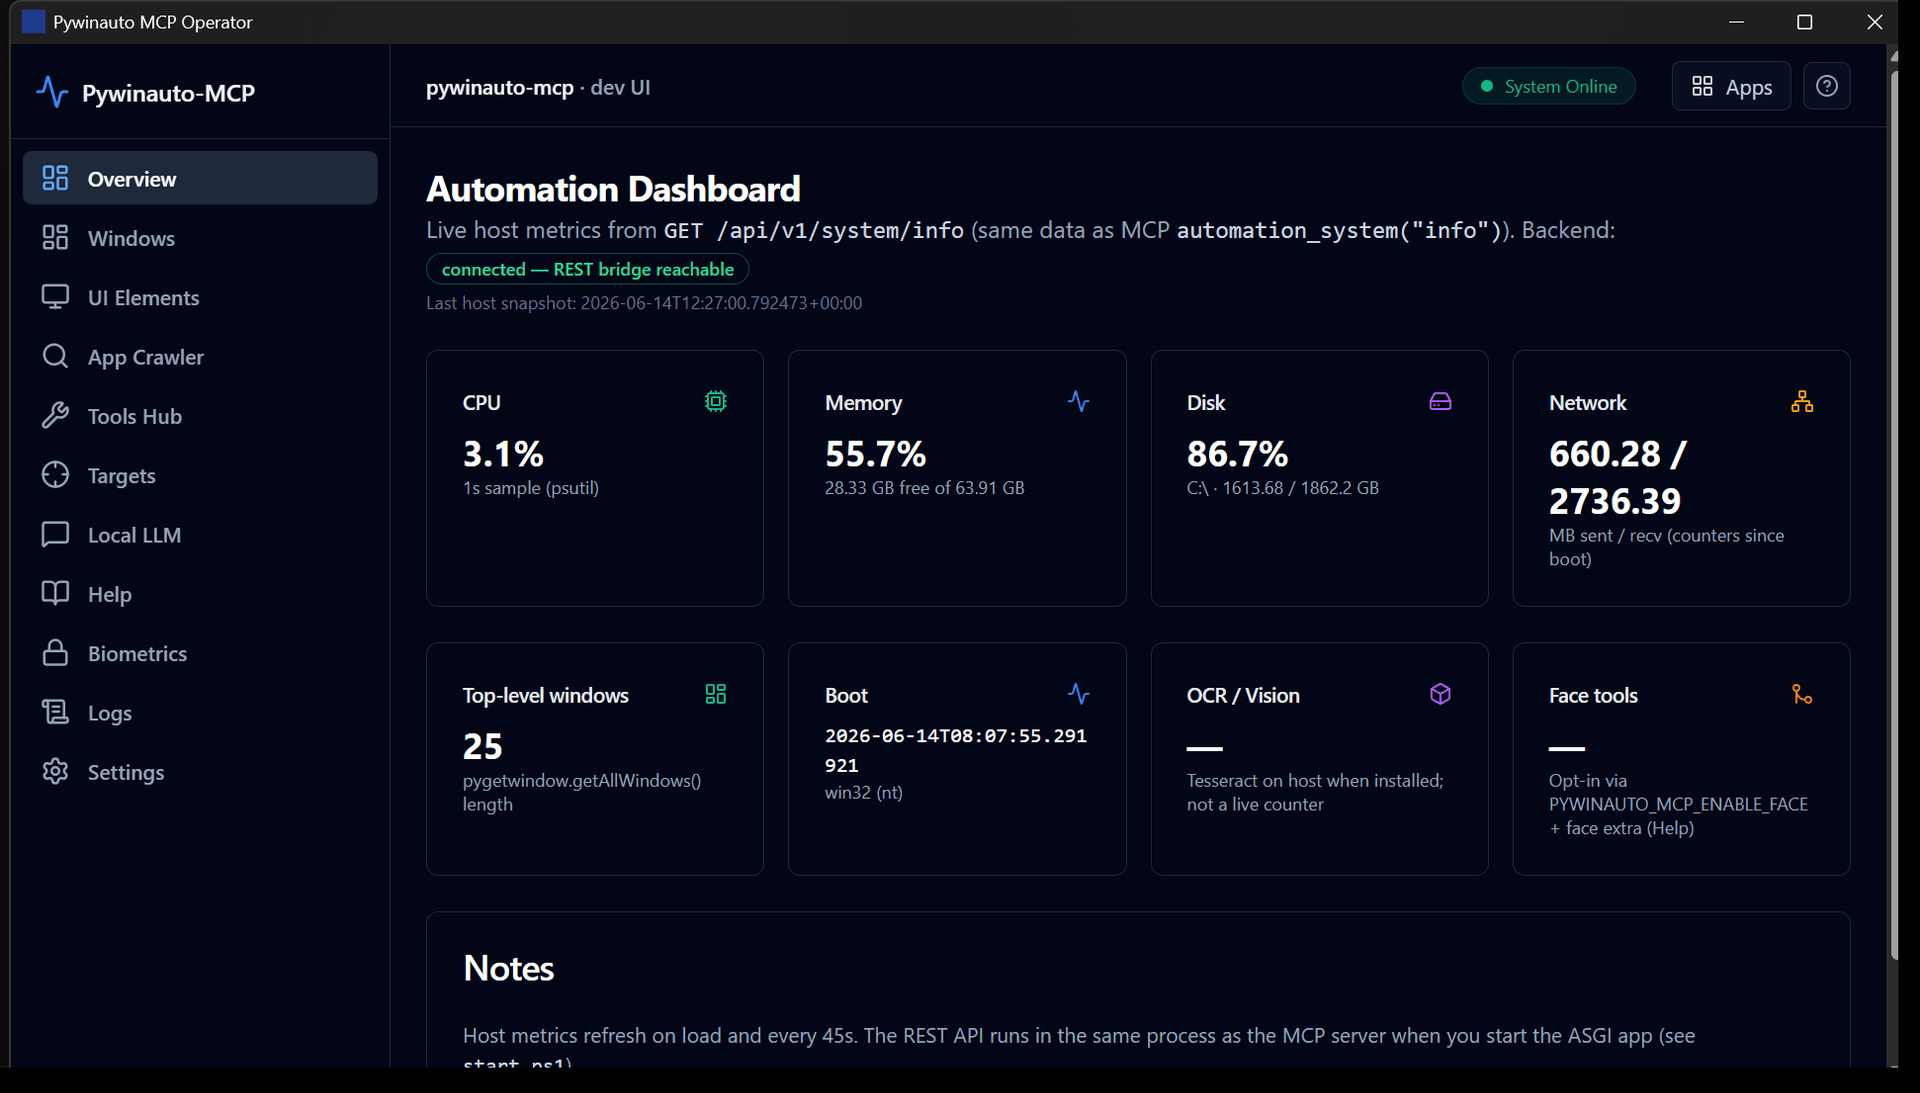
Task: Click the Windows icon in sidebar
Action: (x=55, y=238)
